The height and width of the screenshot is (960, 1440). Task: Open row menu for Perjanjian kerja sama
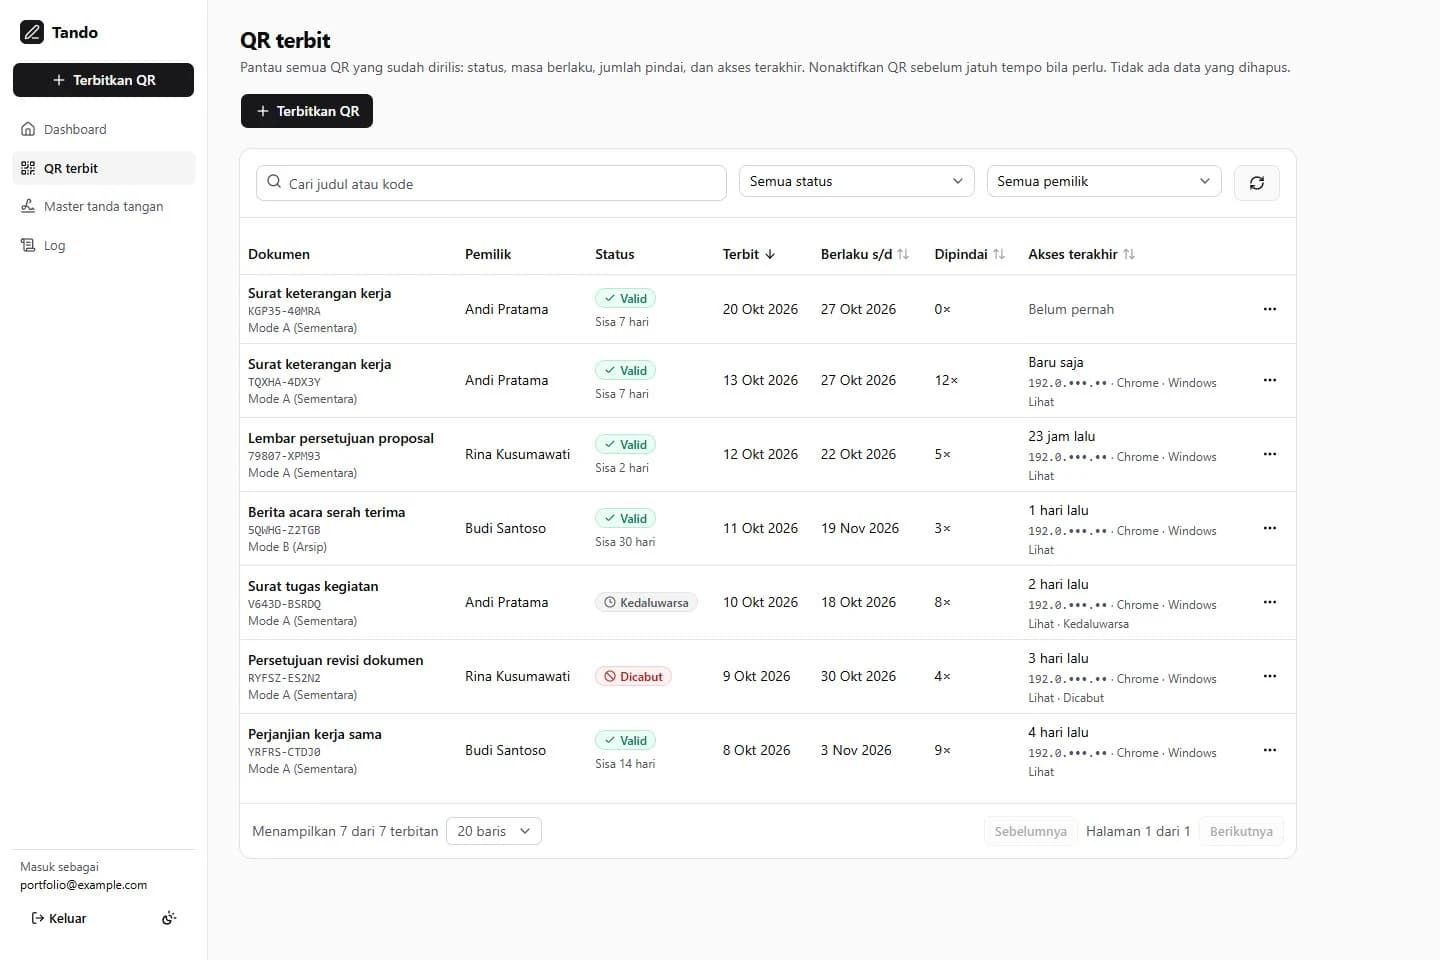(x=1270, y=750)
